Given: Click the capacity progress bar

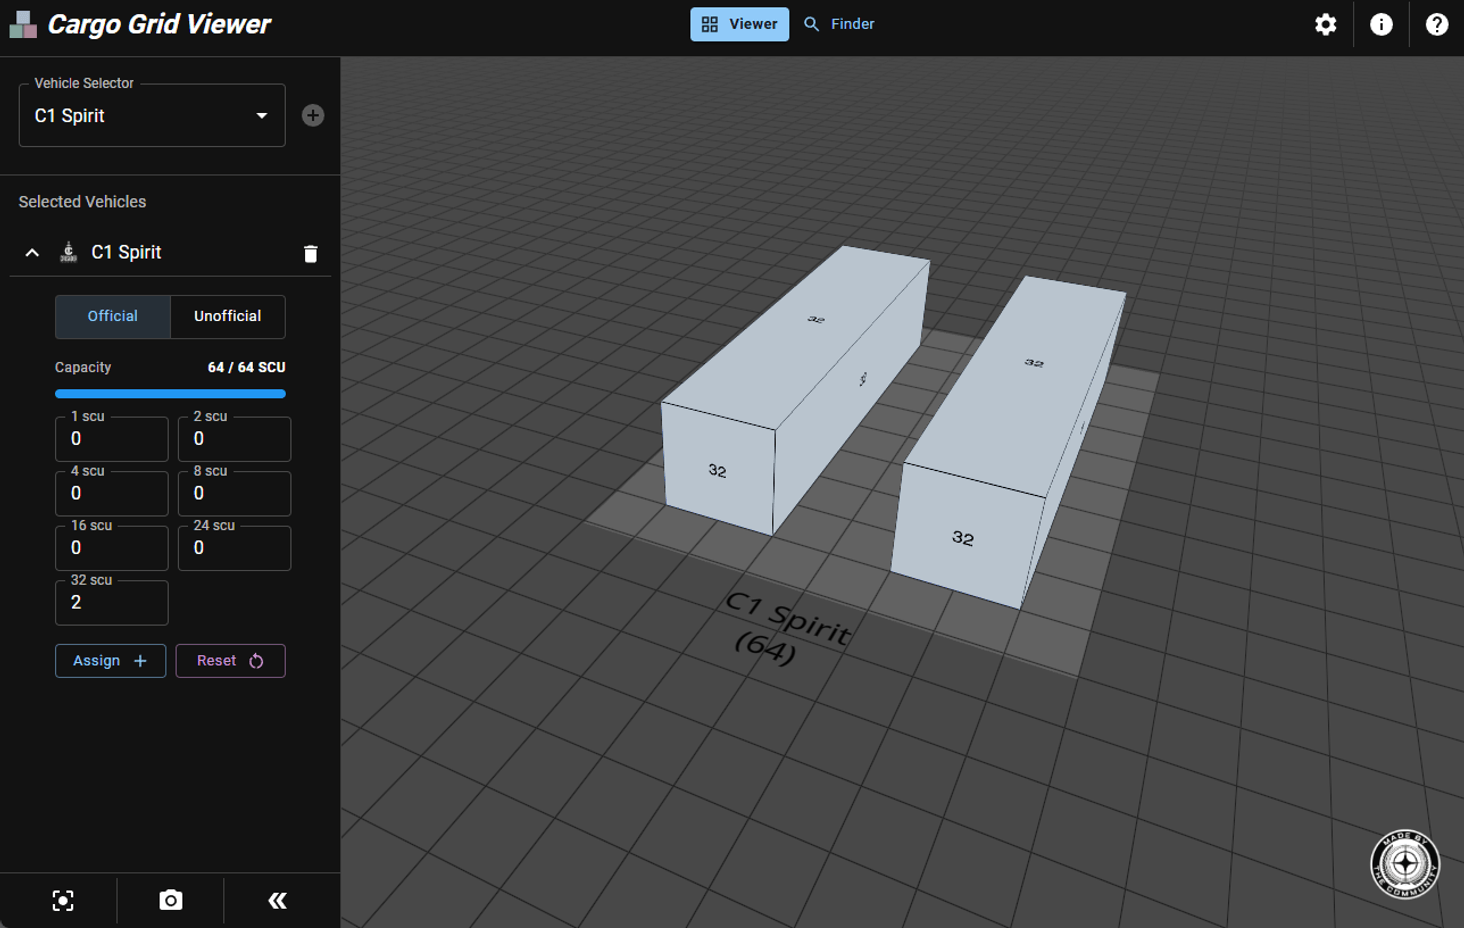Looking at the screenshot, I should point(170,394).
